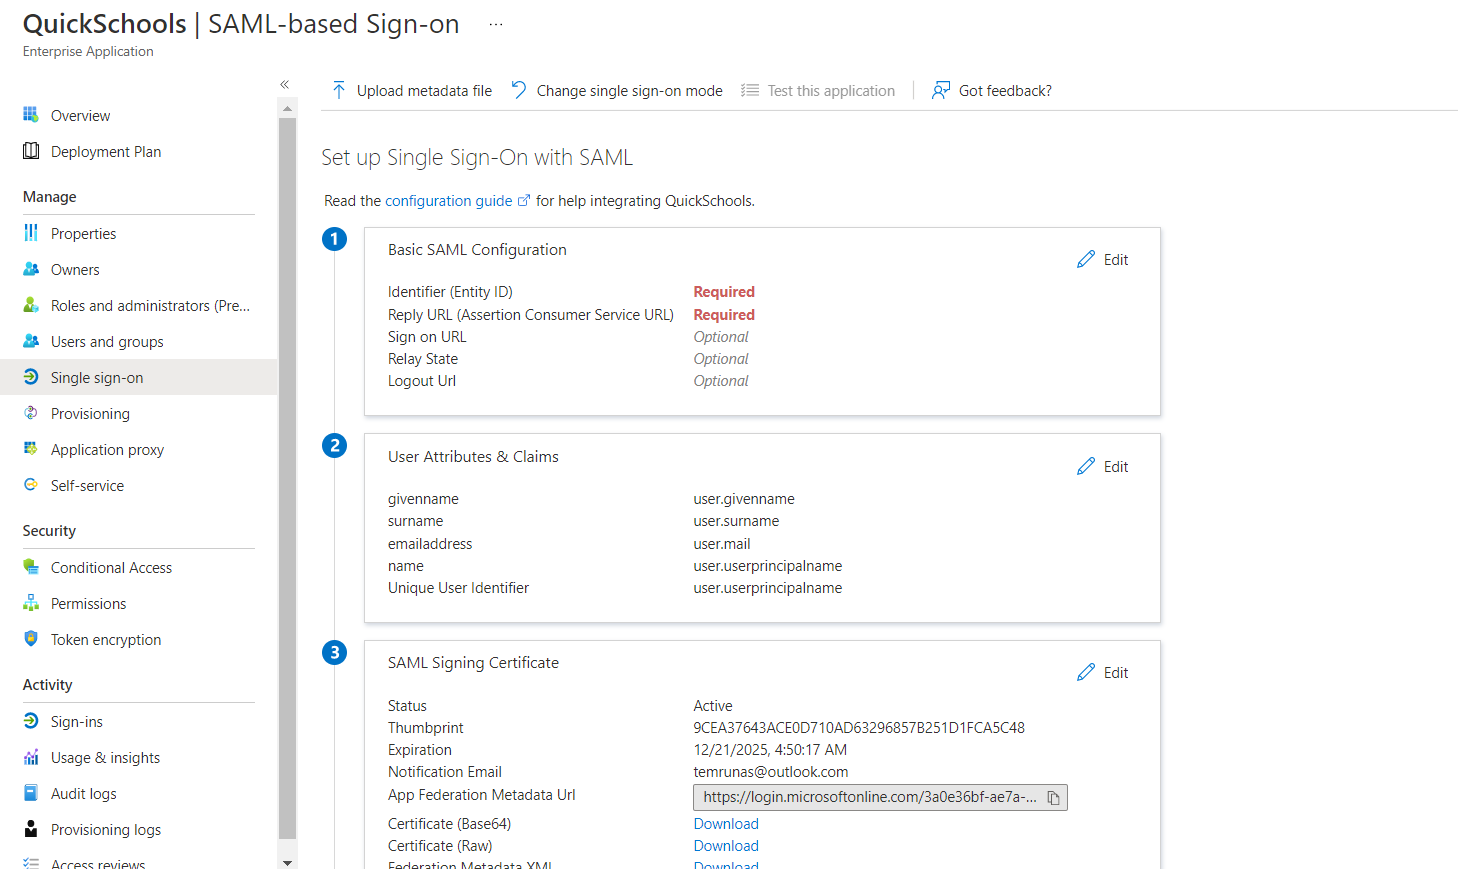Screen dimensions: 1458x869
Task: Open the Self-service menu item
Action: point(87,485)
